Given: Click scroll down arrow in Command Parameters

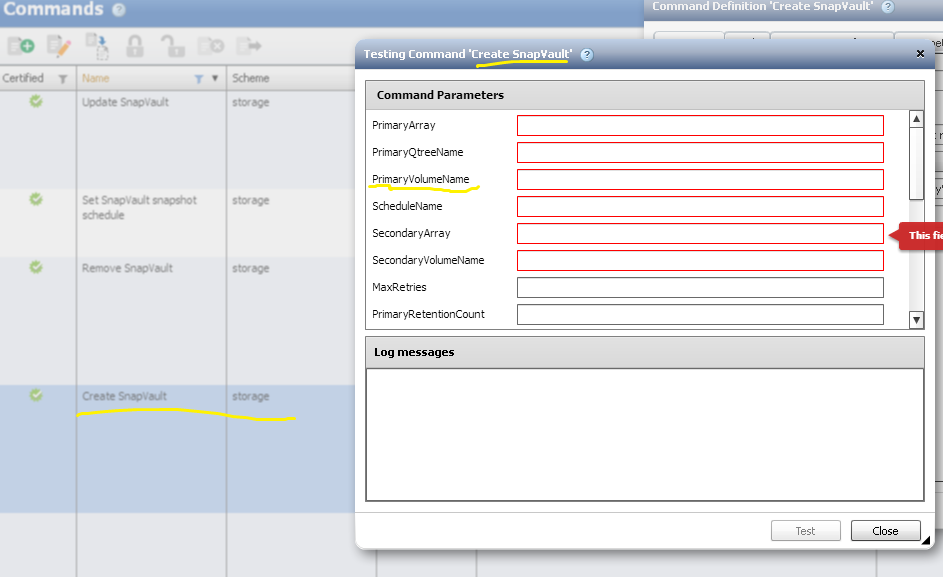Looking at the screenshot, I should pos(916,320).
